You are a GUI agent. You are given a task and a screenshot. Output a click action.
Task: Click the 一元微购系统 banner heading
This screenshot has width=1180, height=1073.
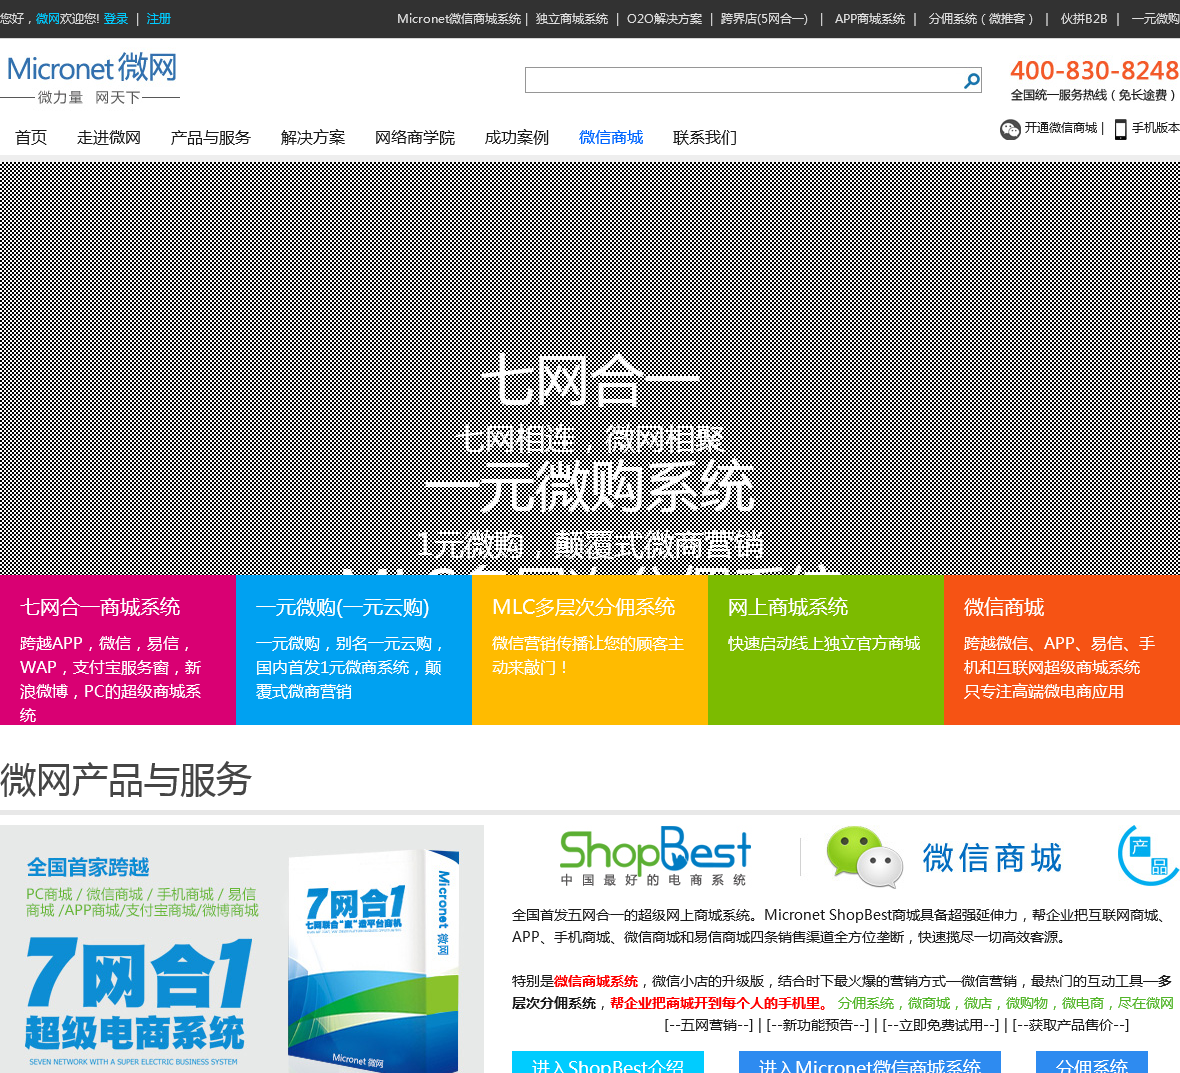point(590,487)
